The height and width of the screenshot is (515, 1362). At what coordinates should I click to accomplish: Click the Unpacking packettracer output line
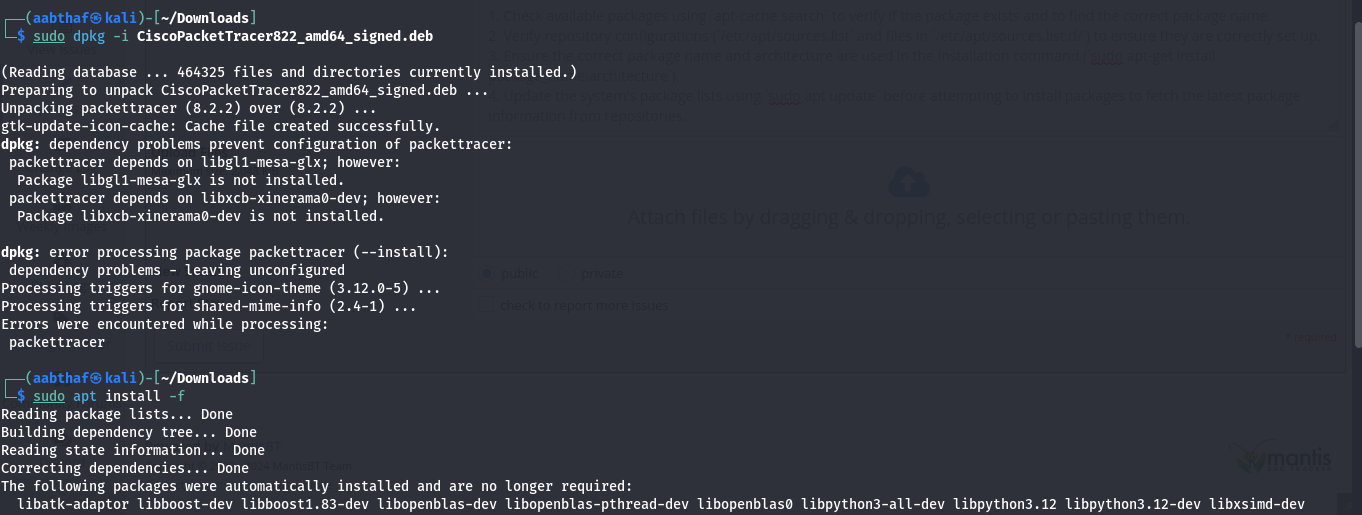[188, 108]
